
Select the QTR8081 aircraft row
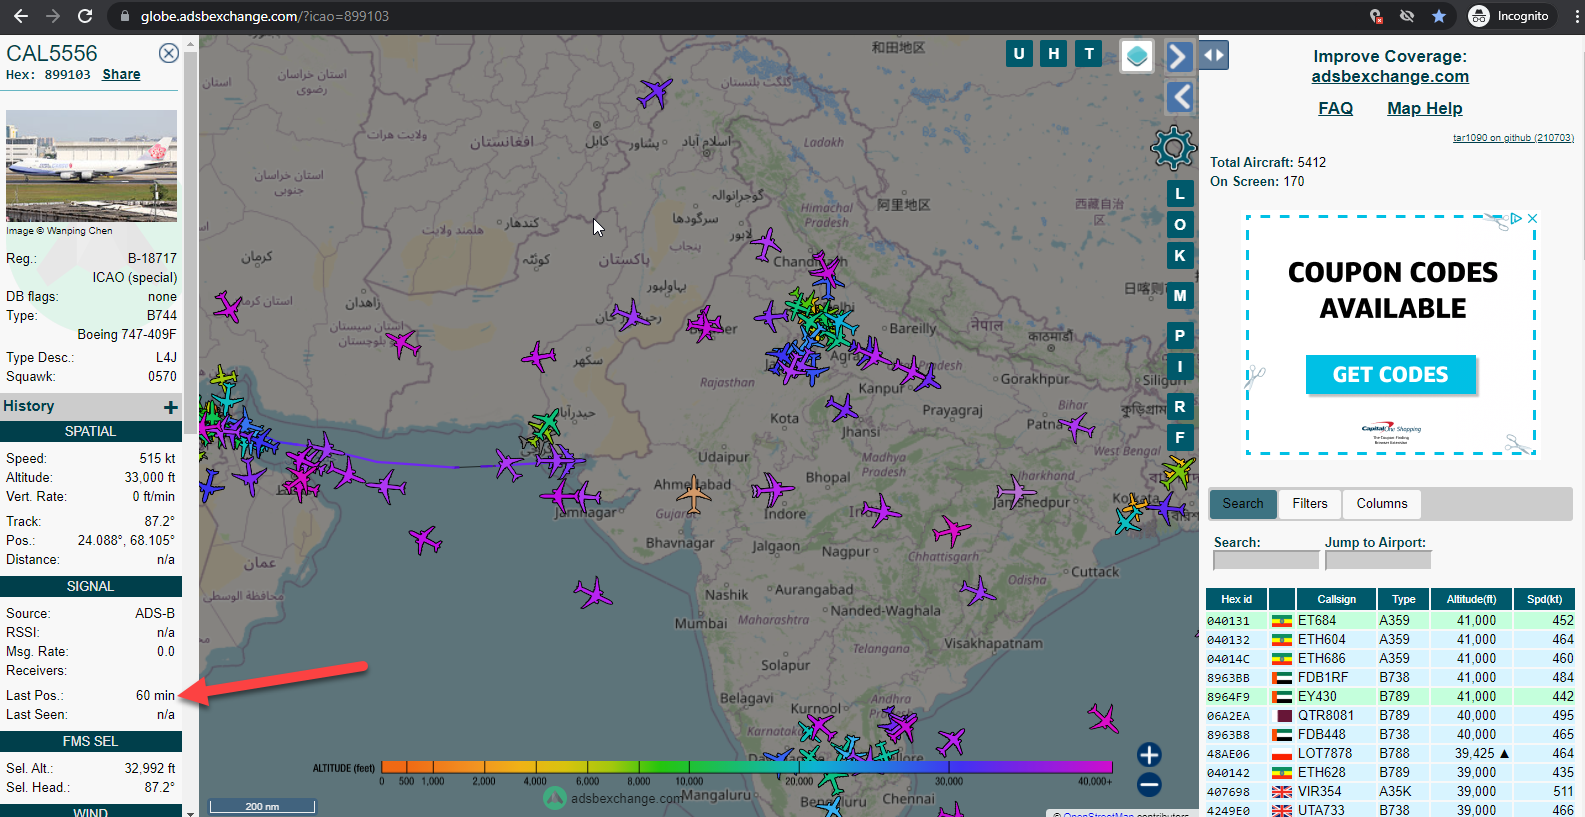point(1390,716)
